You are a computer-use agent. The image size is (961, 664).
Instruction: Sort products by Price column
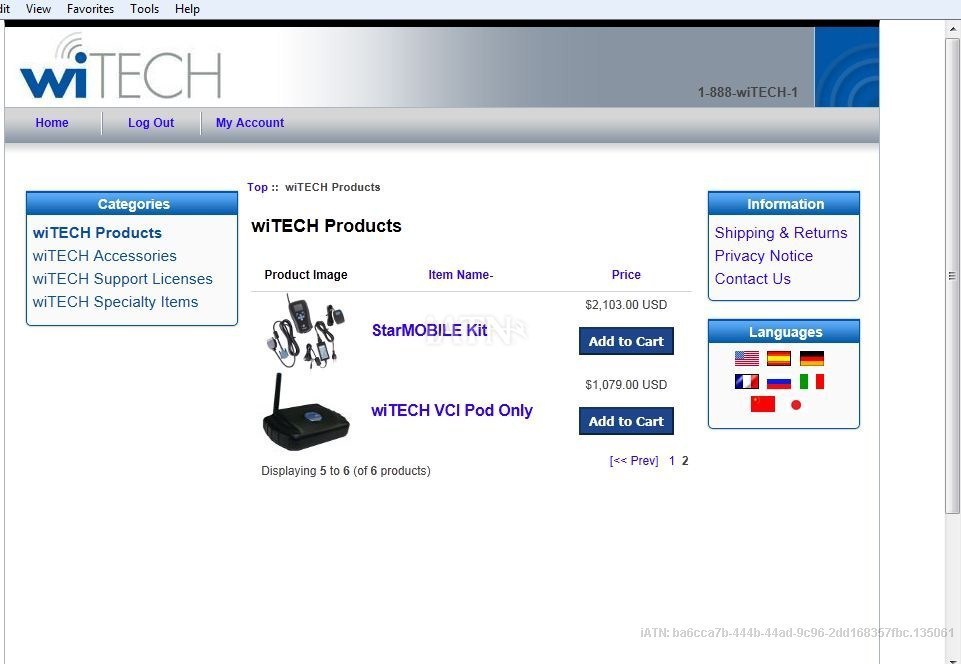point(626,275)
